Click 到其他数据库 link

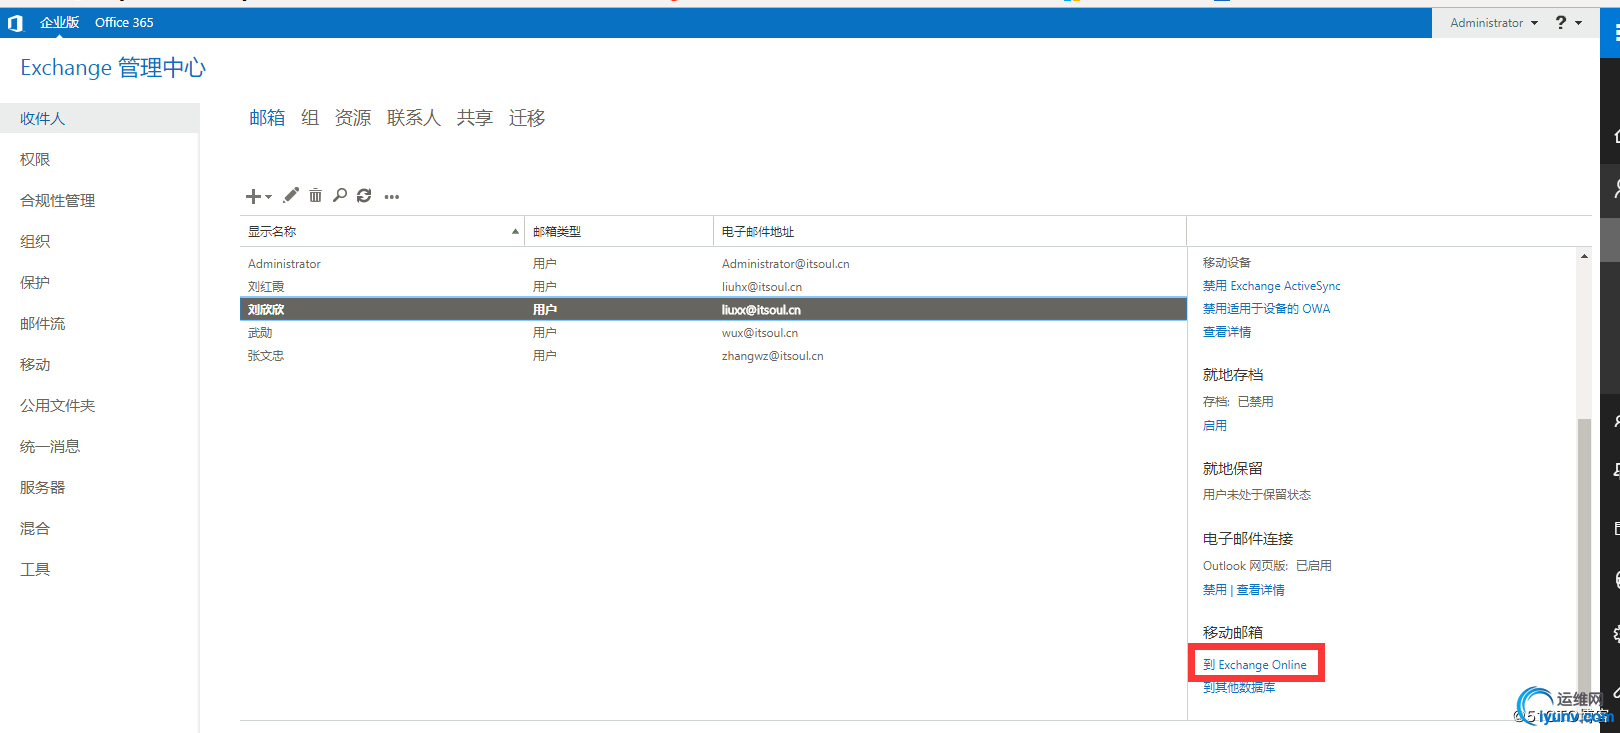pos(1239,687)
